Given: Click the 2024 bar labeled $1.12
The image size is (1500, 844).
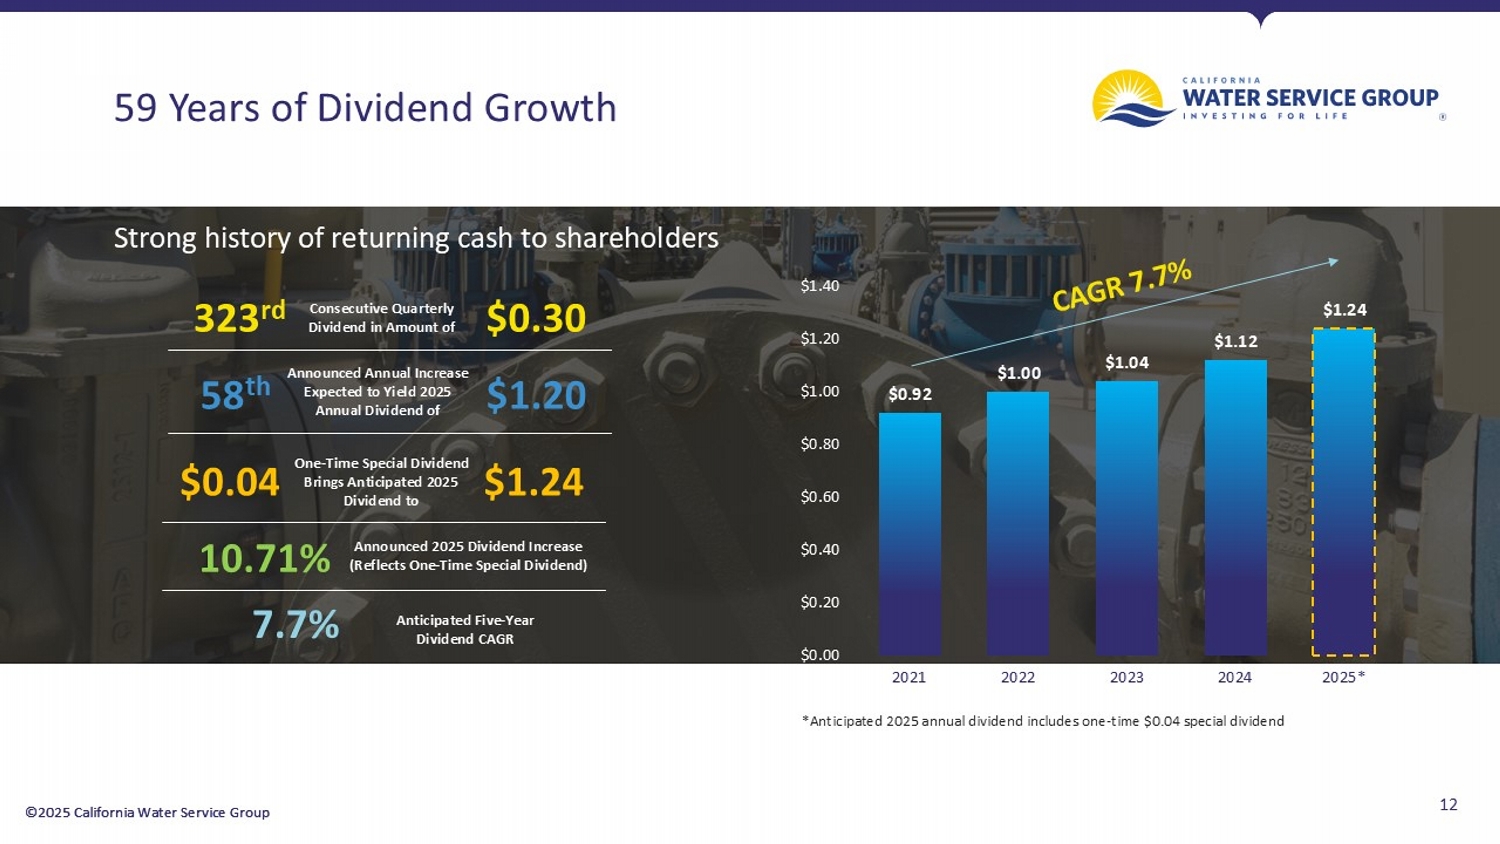Looking at the screenshot, I should [1235, 505].
